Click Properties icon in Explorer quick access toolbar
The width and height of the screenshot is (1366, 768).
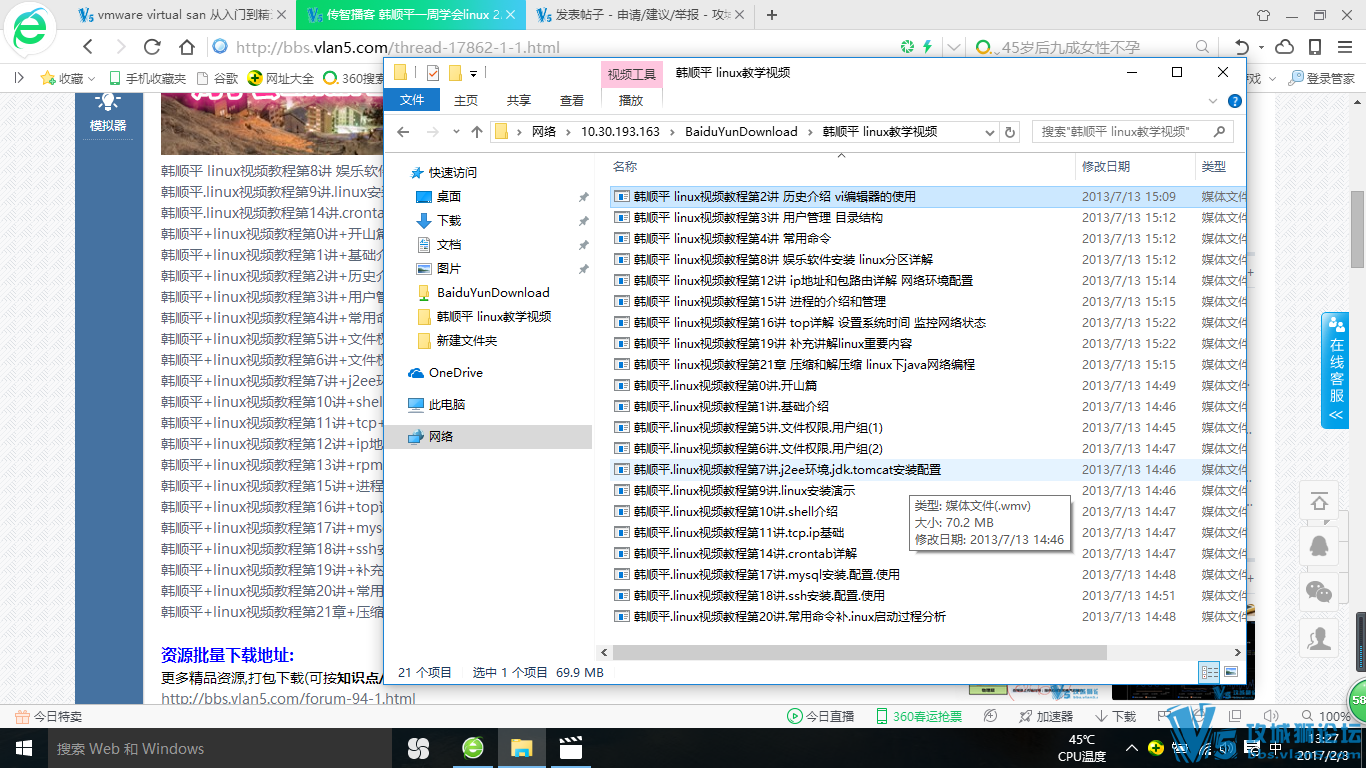(433, 72)
